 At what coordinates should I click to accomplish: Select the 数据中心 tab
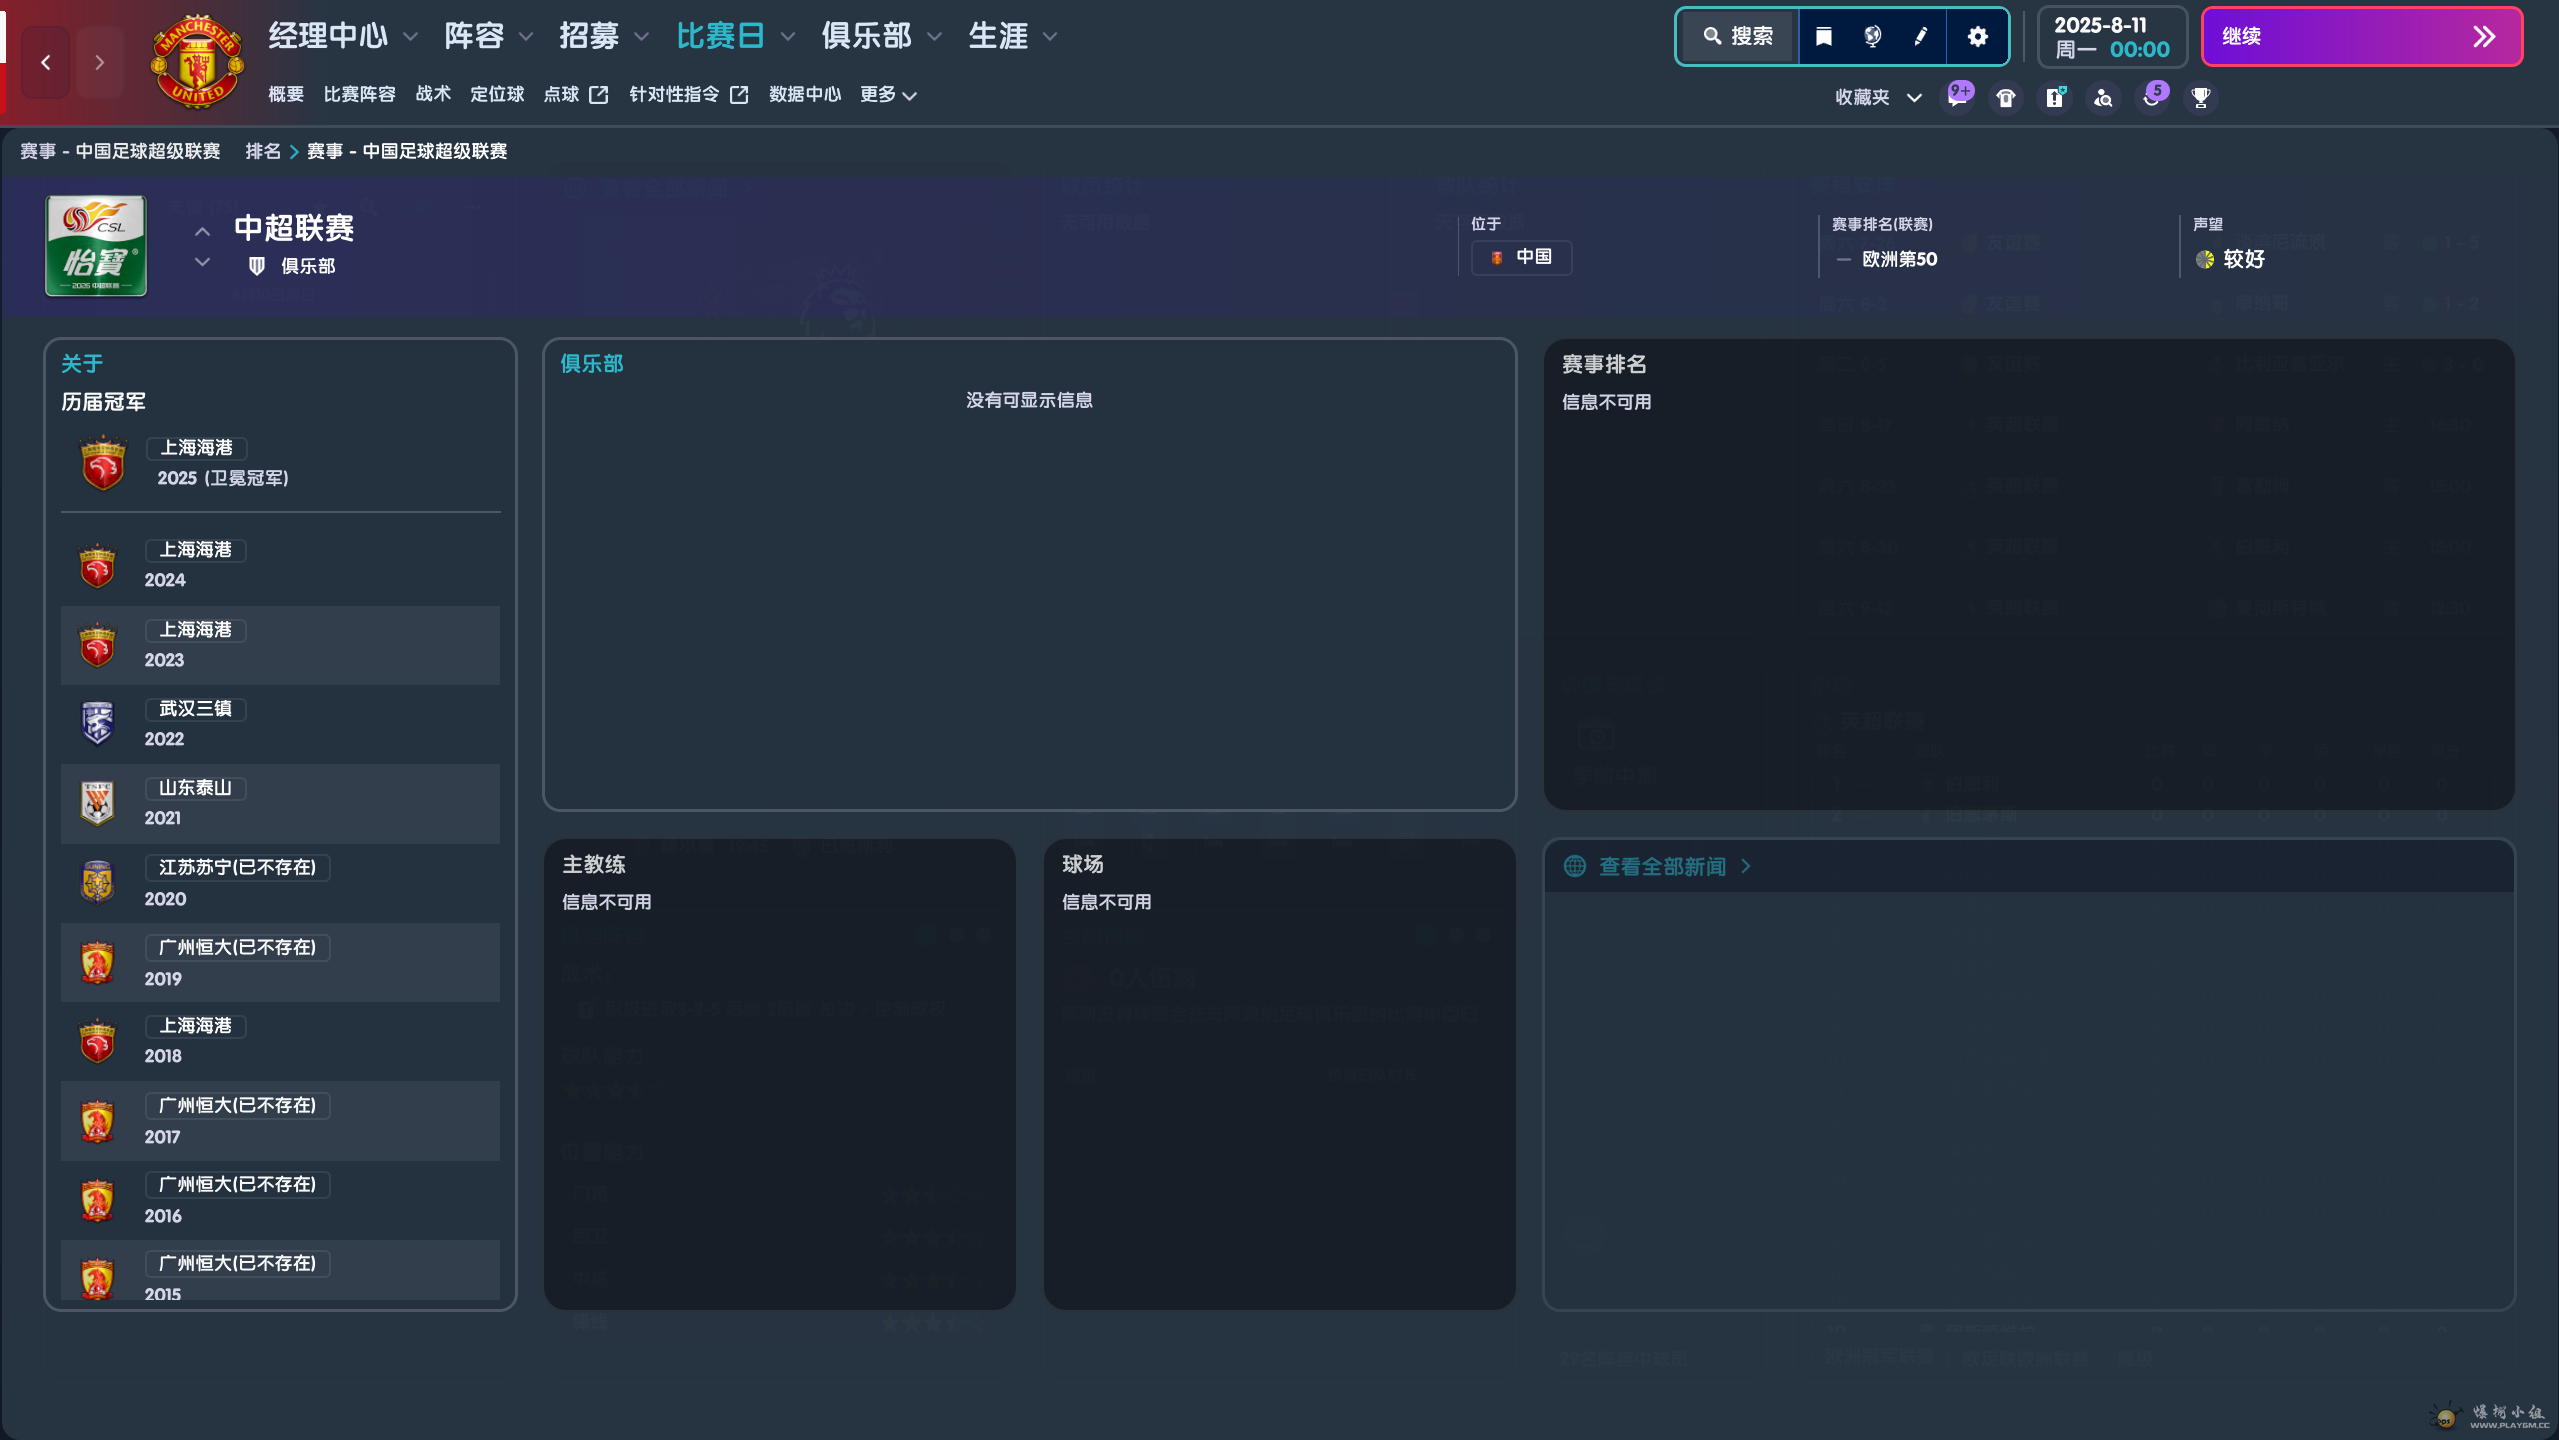[805, 94]
